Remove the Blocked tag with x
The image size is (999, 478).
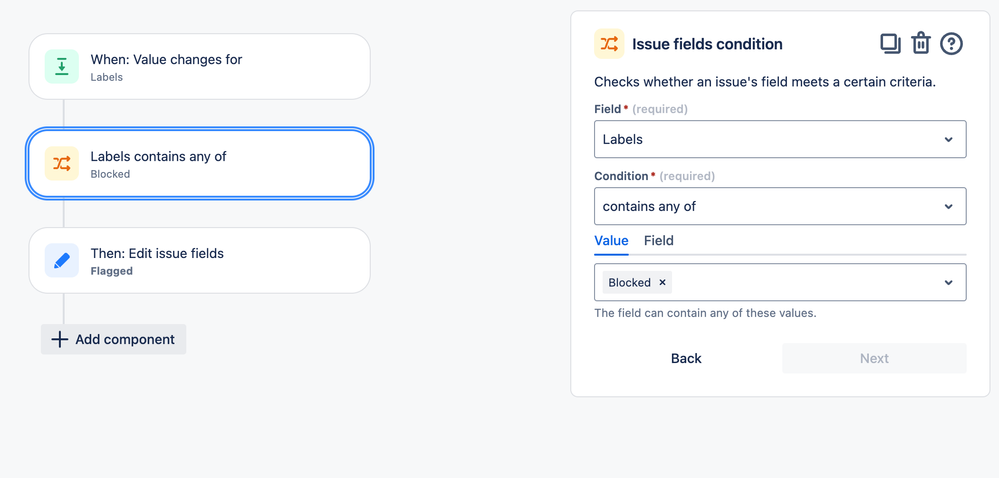click(x=662, y=282)
